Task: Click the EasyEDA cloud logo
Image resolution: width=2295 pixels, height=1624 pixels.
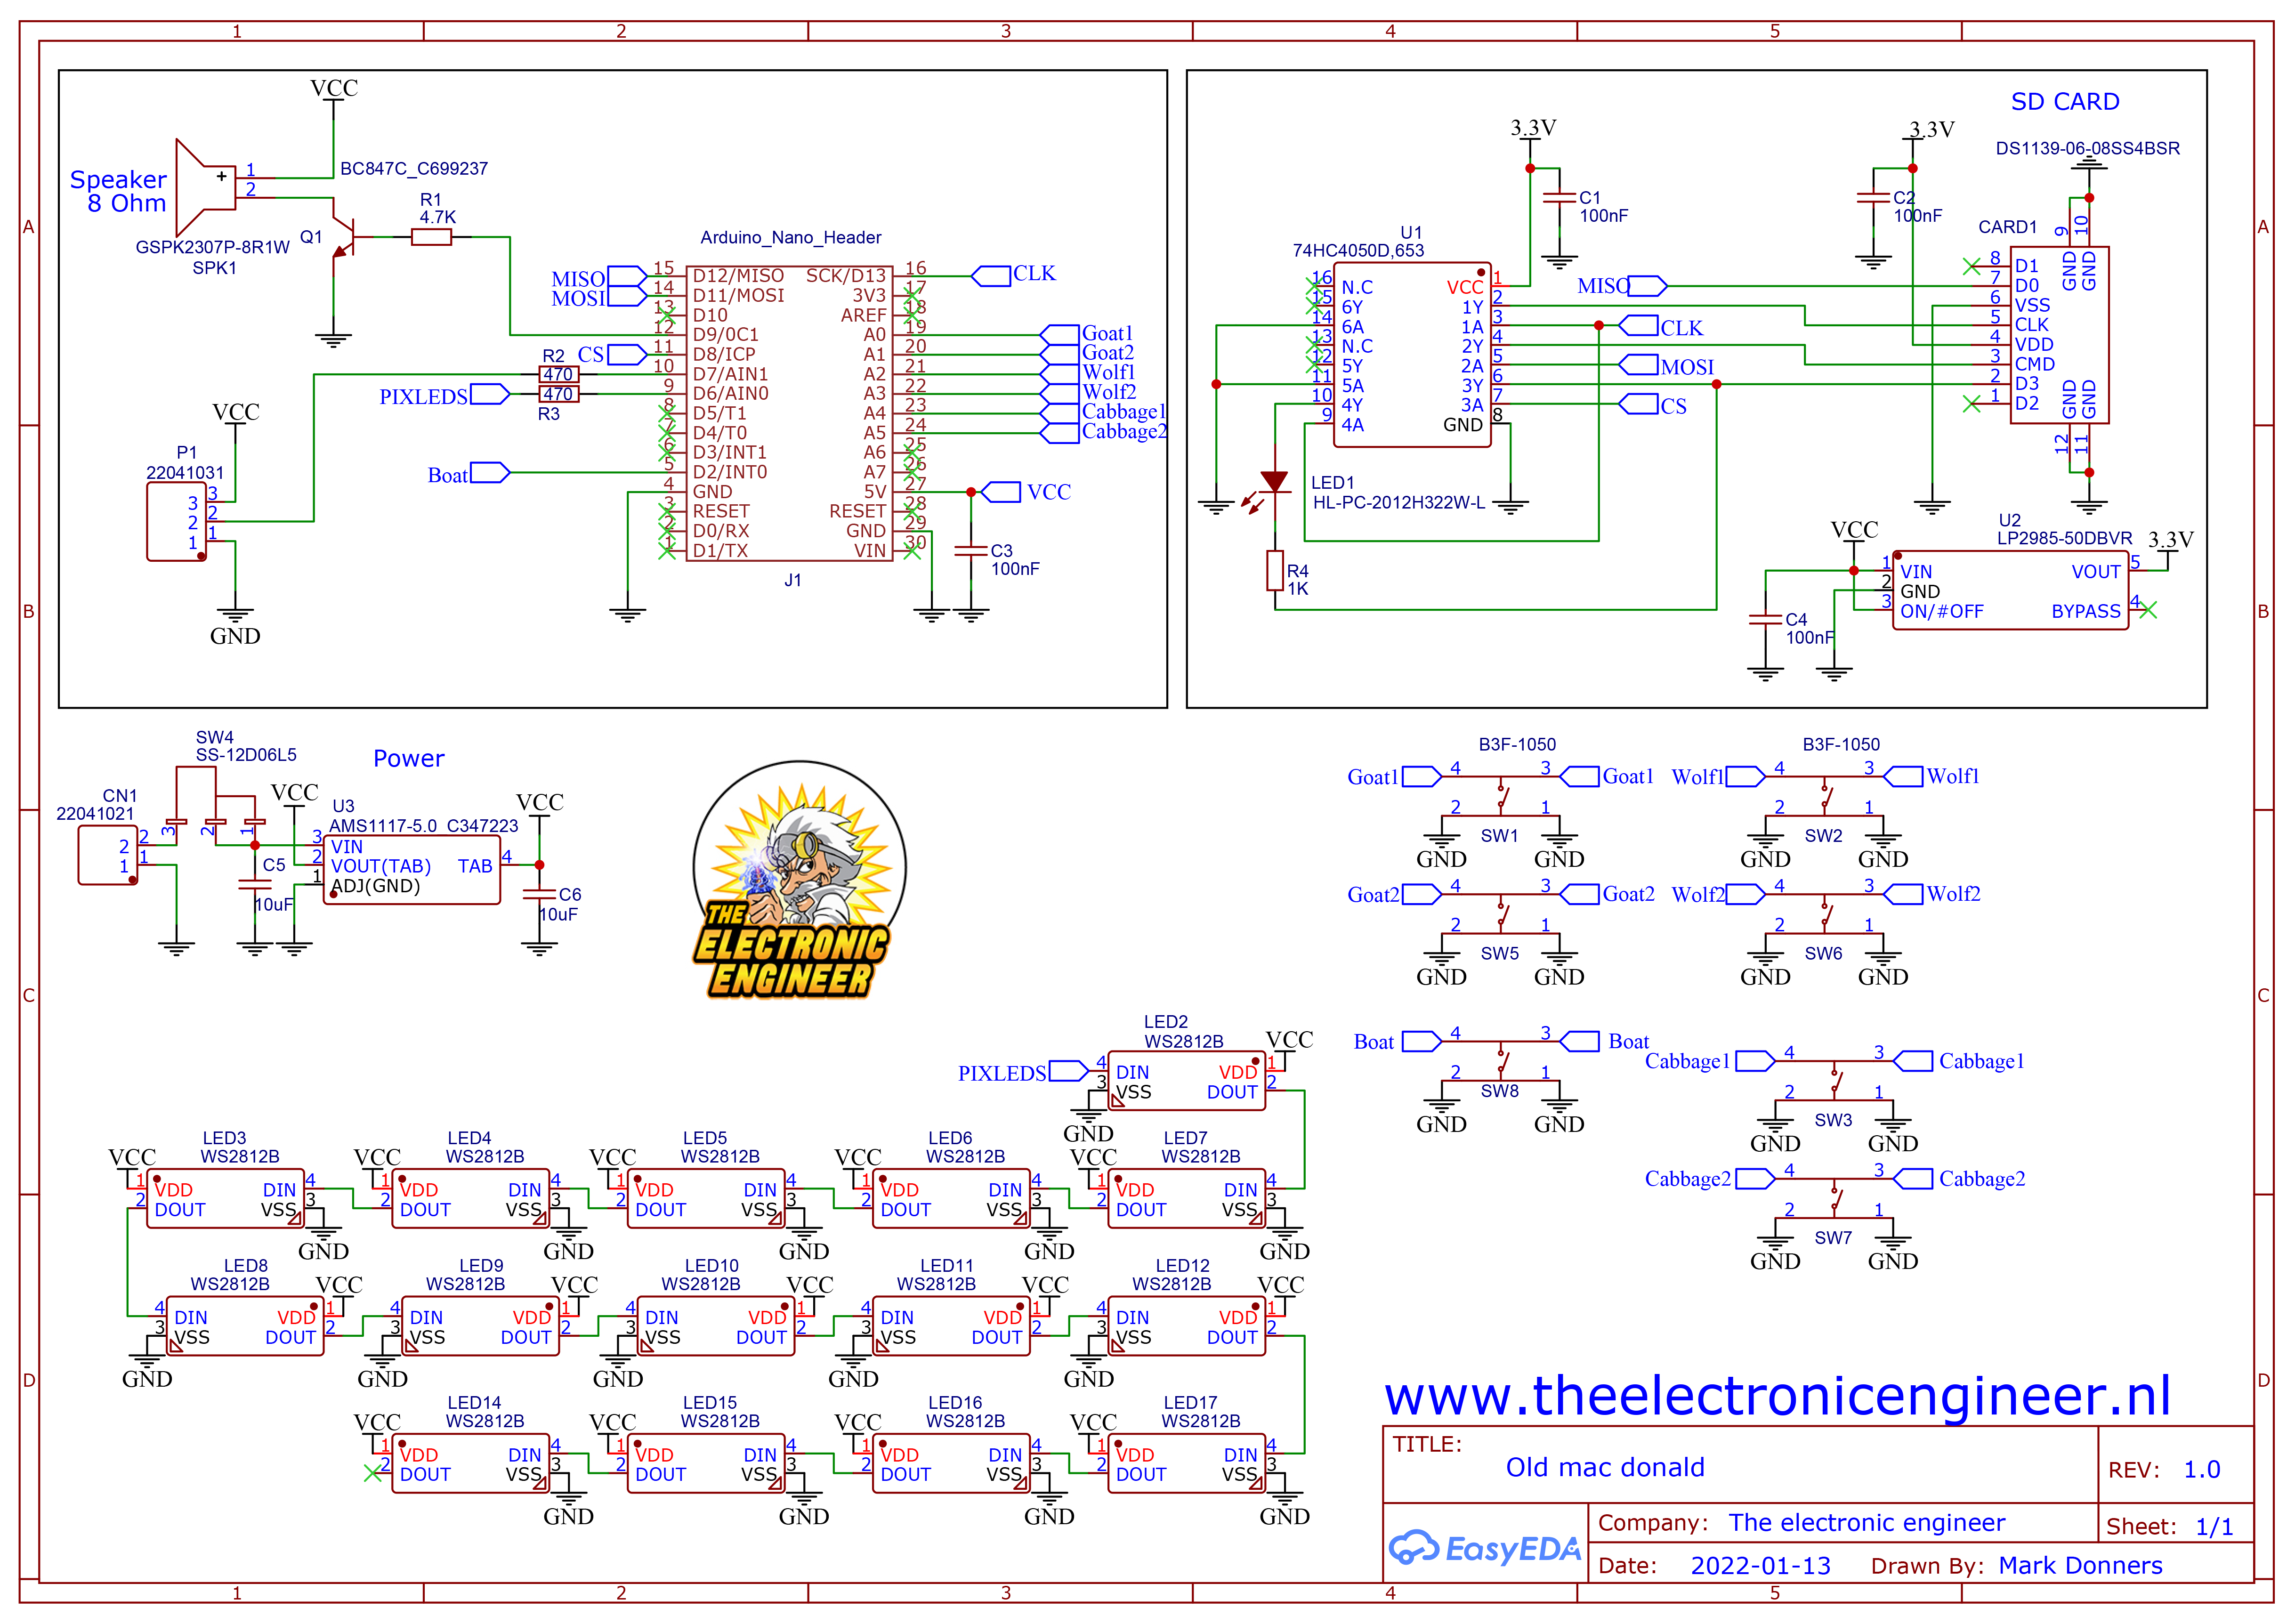Action: pos(1484,1548)
